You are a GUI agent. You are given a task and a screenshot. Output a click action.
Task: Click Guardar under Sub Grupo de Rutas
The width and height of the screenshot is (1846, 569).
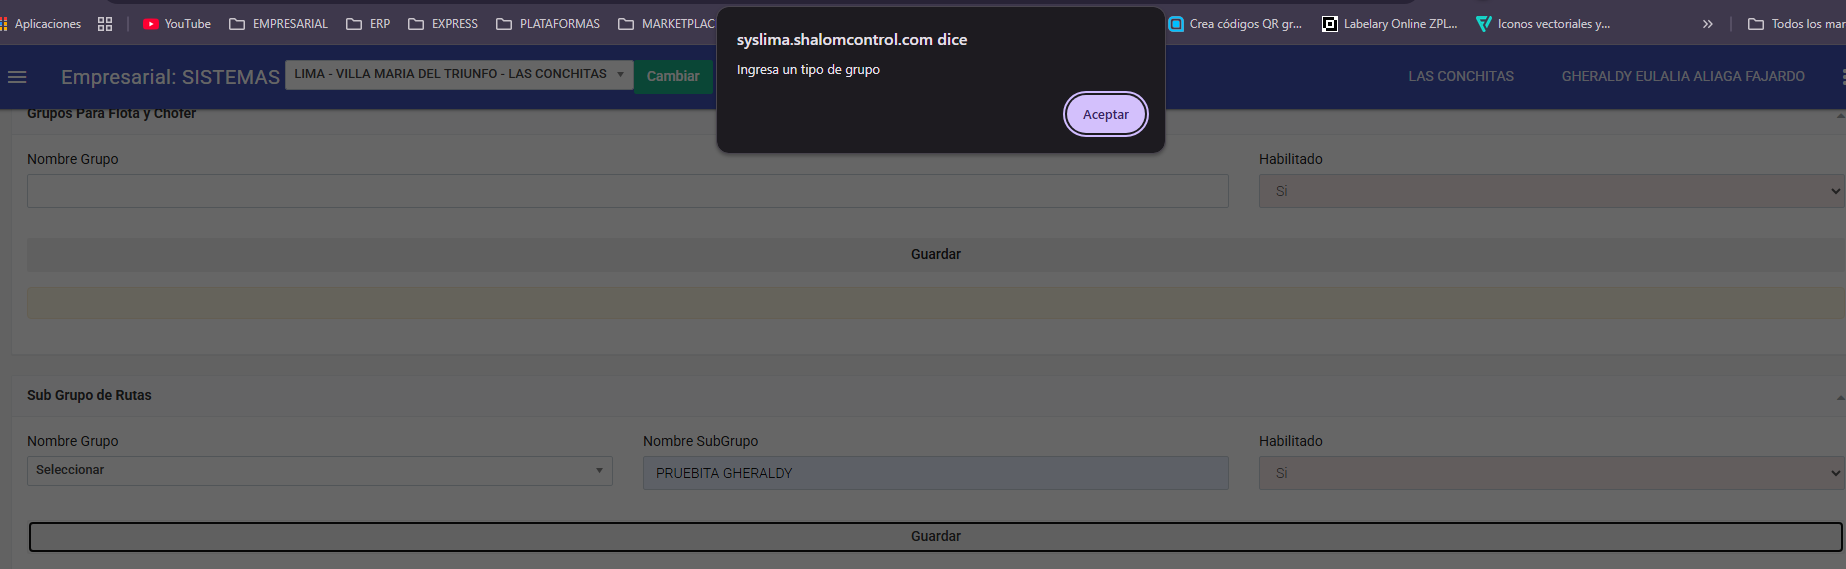pos(935,537)
